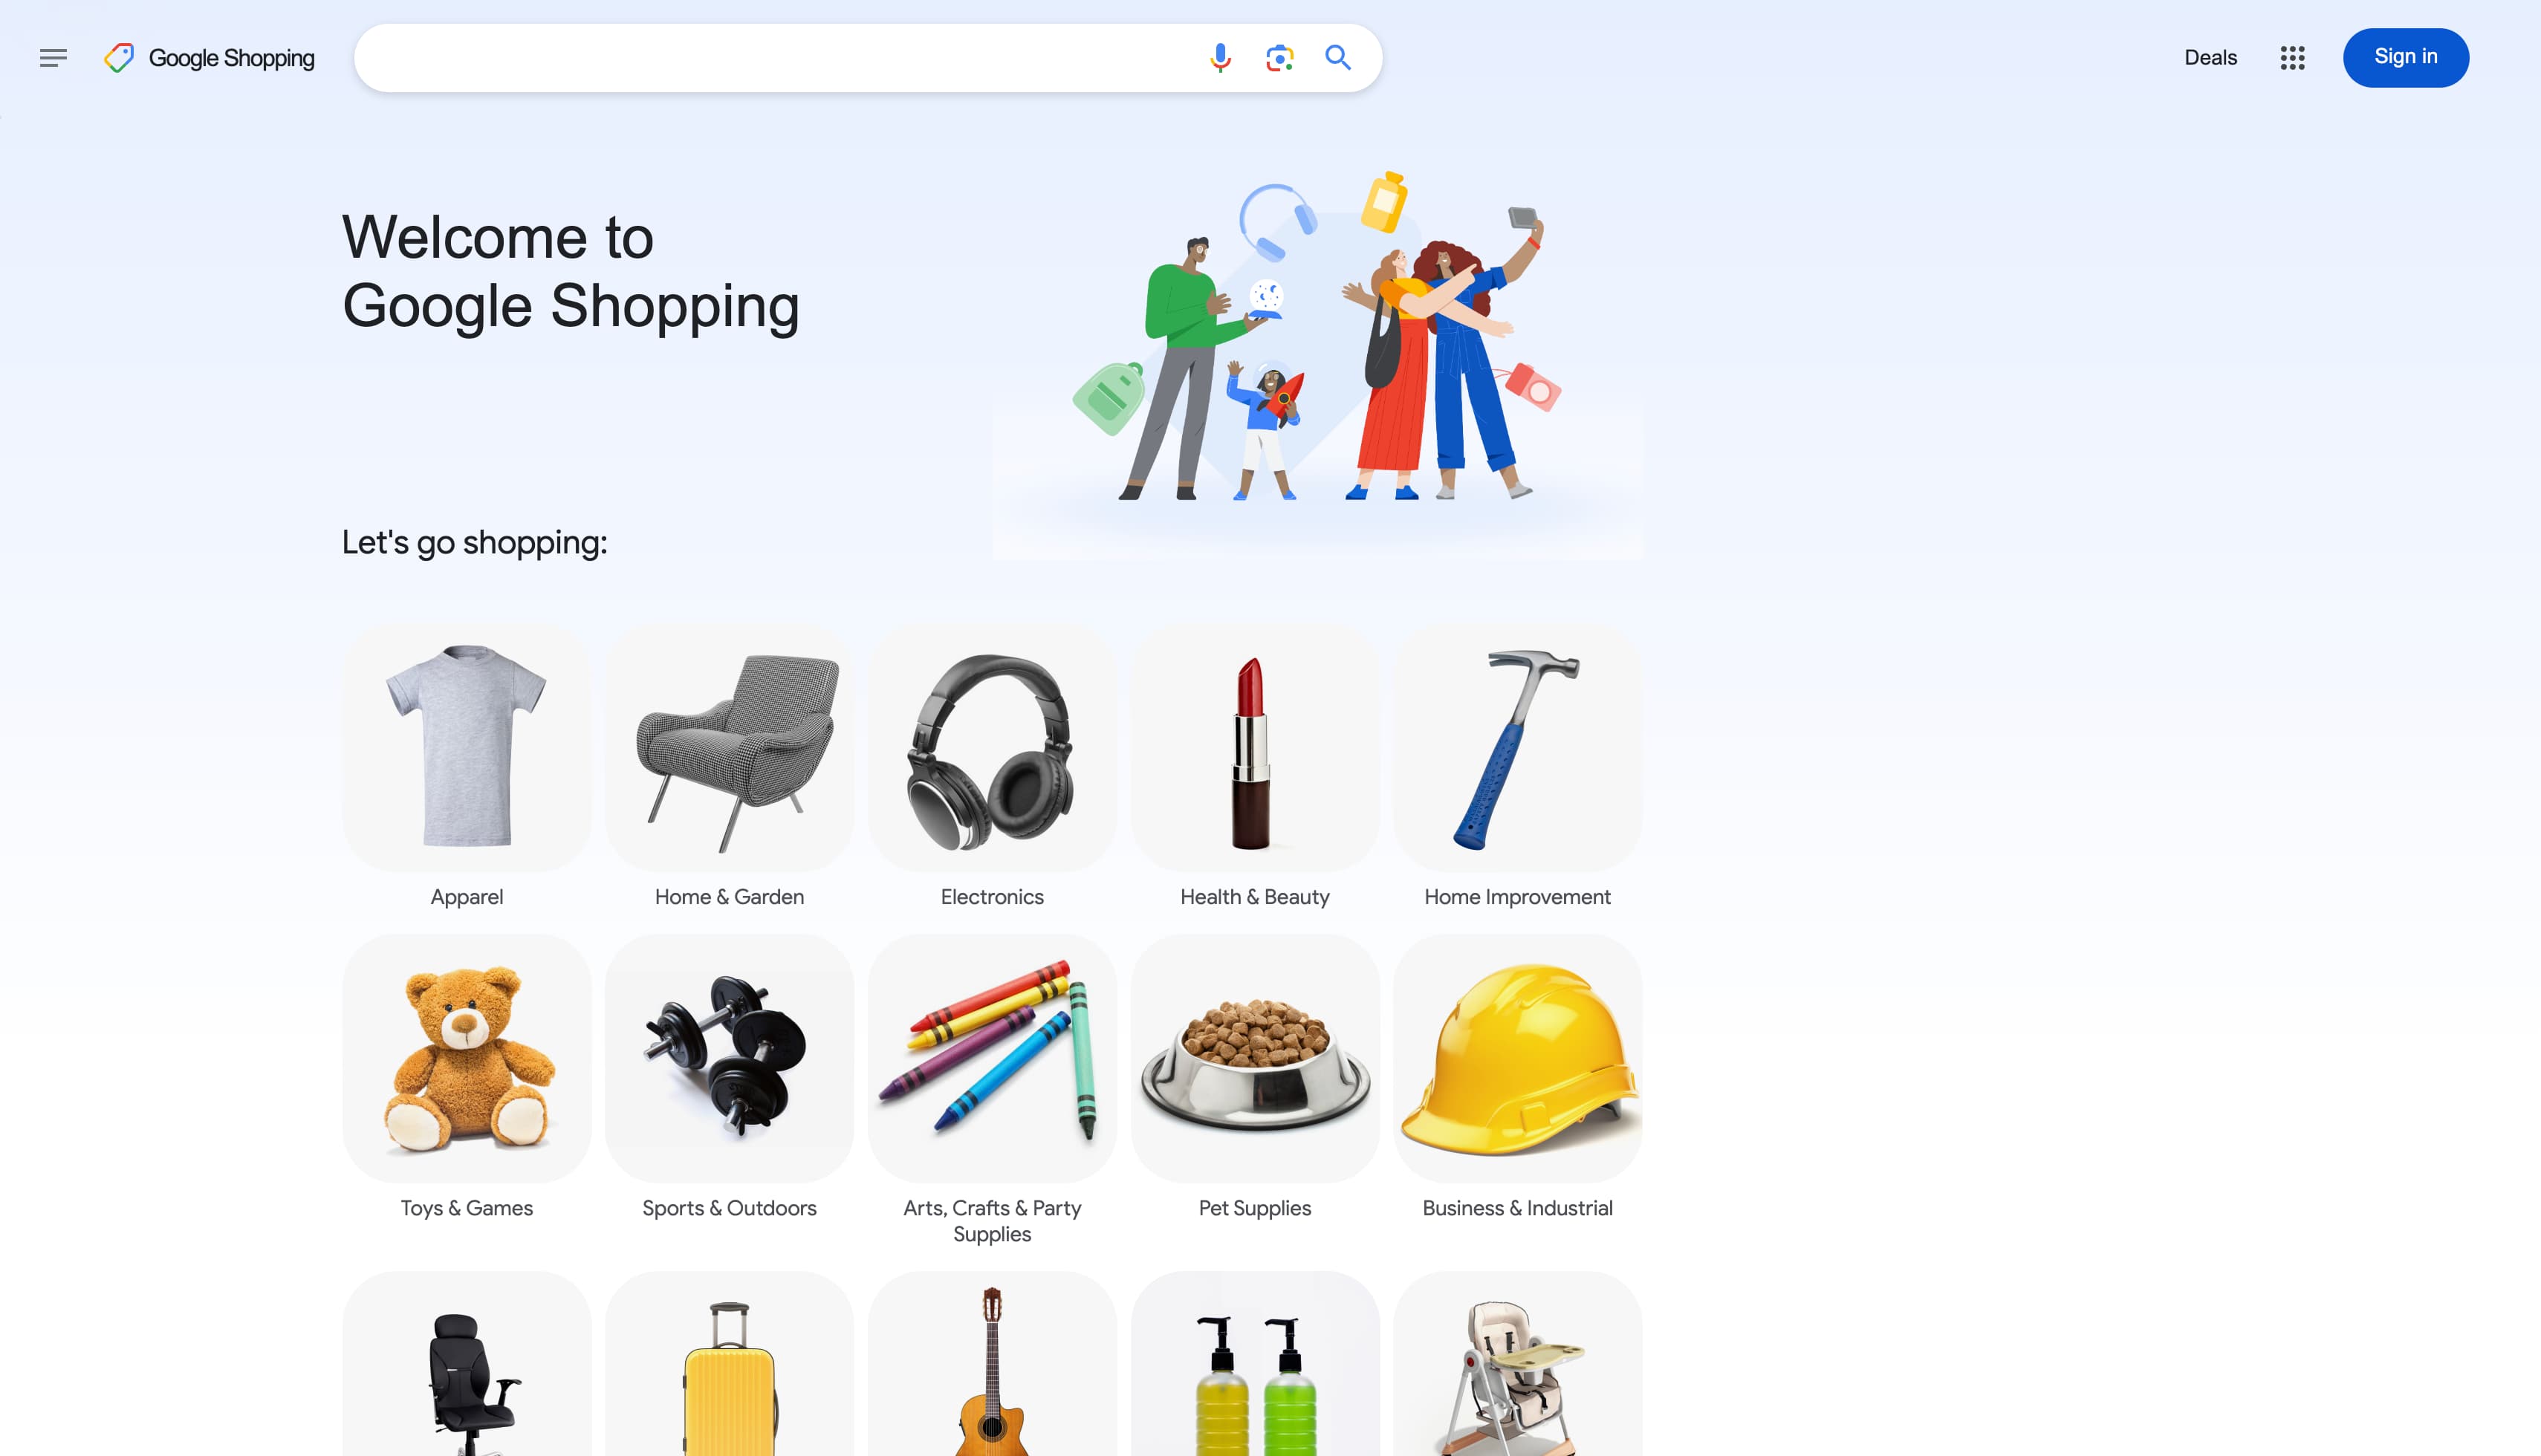Open the Deals page link
Image resolution: width=2541 pixels, height=1456 pixels.
point(2210,58)
